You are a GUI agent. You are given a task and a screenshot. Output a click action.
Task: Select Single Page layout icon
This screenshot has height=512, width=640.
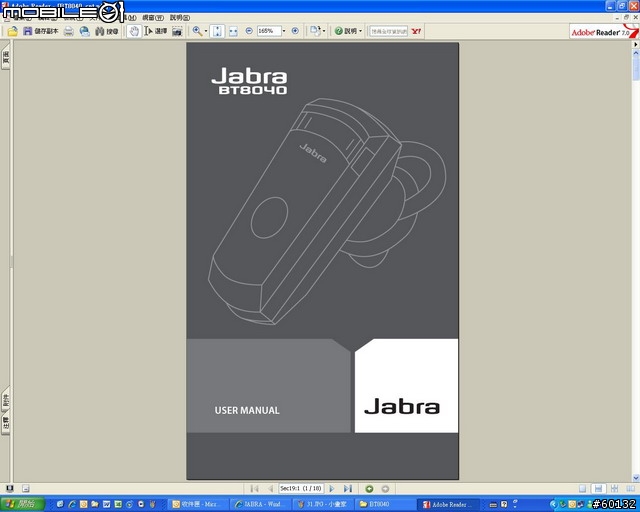(582, 489)
